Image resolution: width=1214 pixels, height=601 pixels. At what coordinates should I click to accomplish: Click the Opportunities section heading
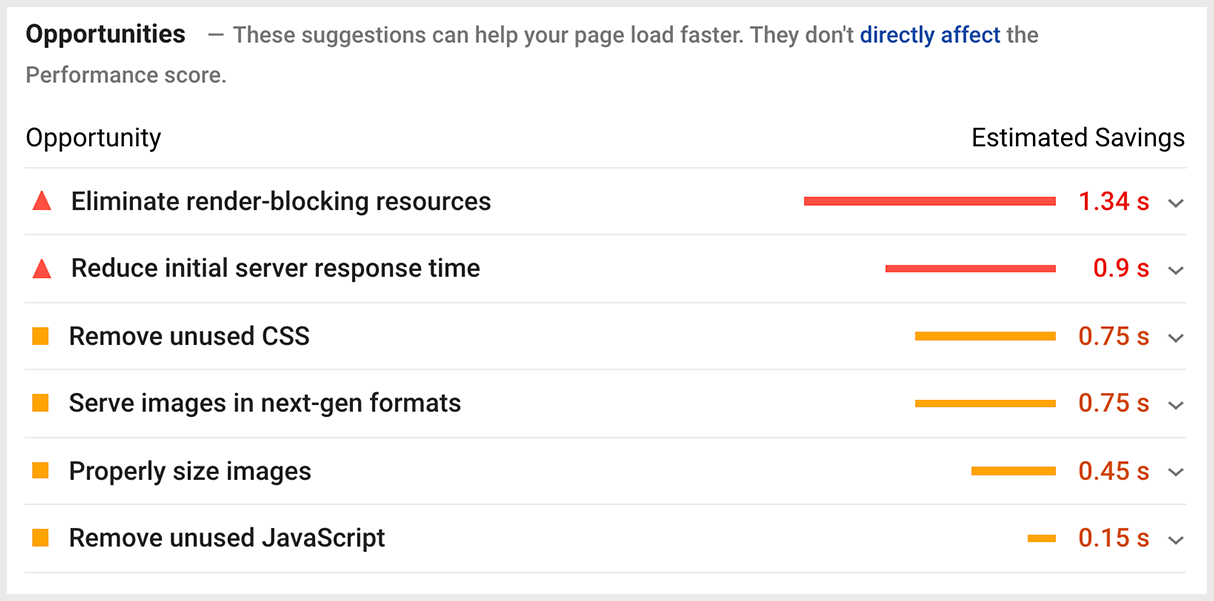point(104,33)
